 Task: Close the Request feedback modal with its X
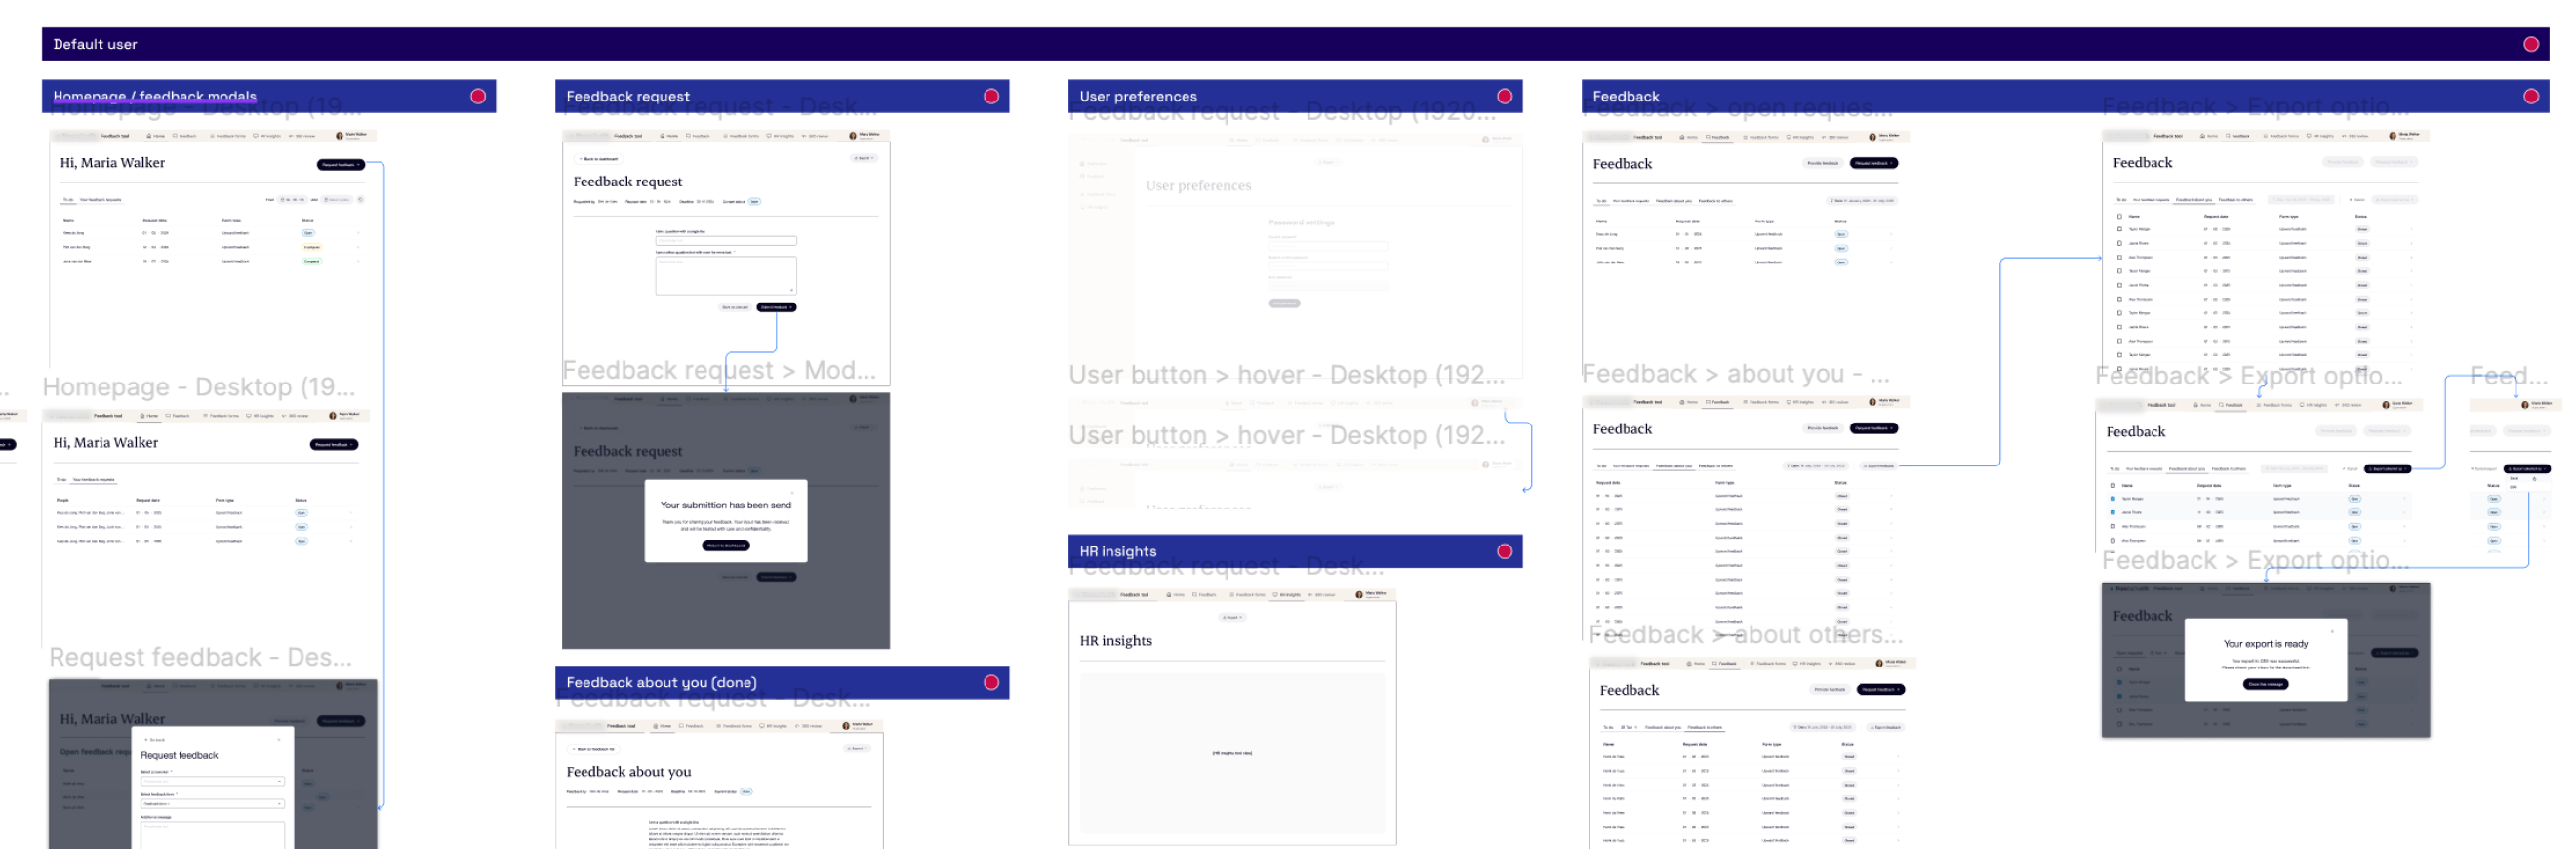[279, 739]
